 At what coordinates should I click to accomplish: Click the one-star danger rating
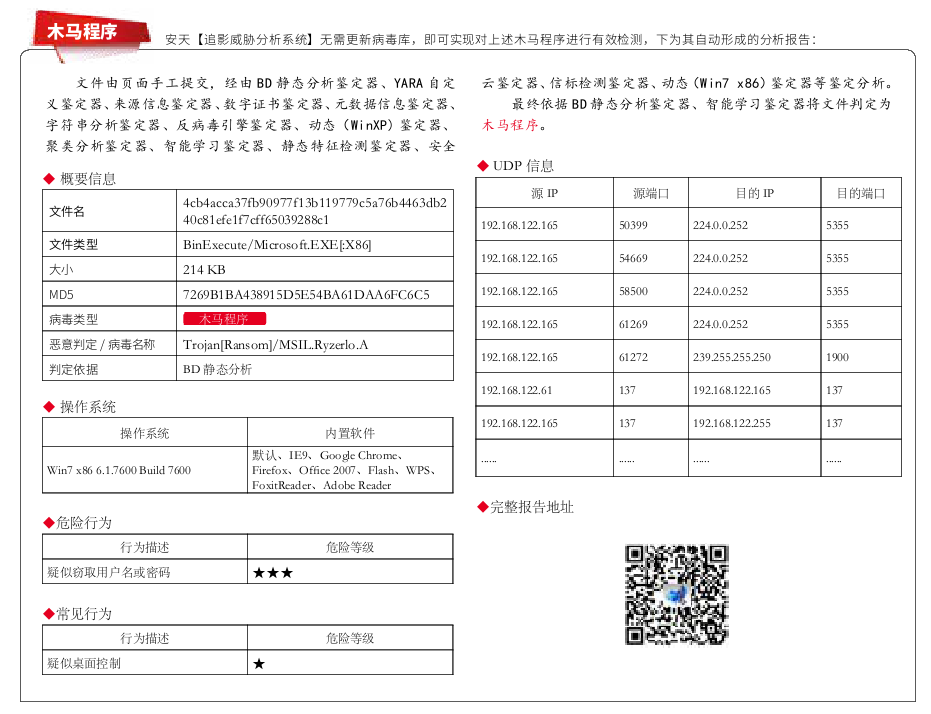[x=259, y=664]
